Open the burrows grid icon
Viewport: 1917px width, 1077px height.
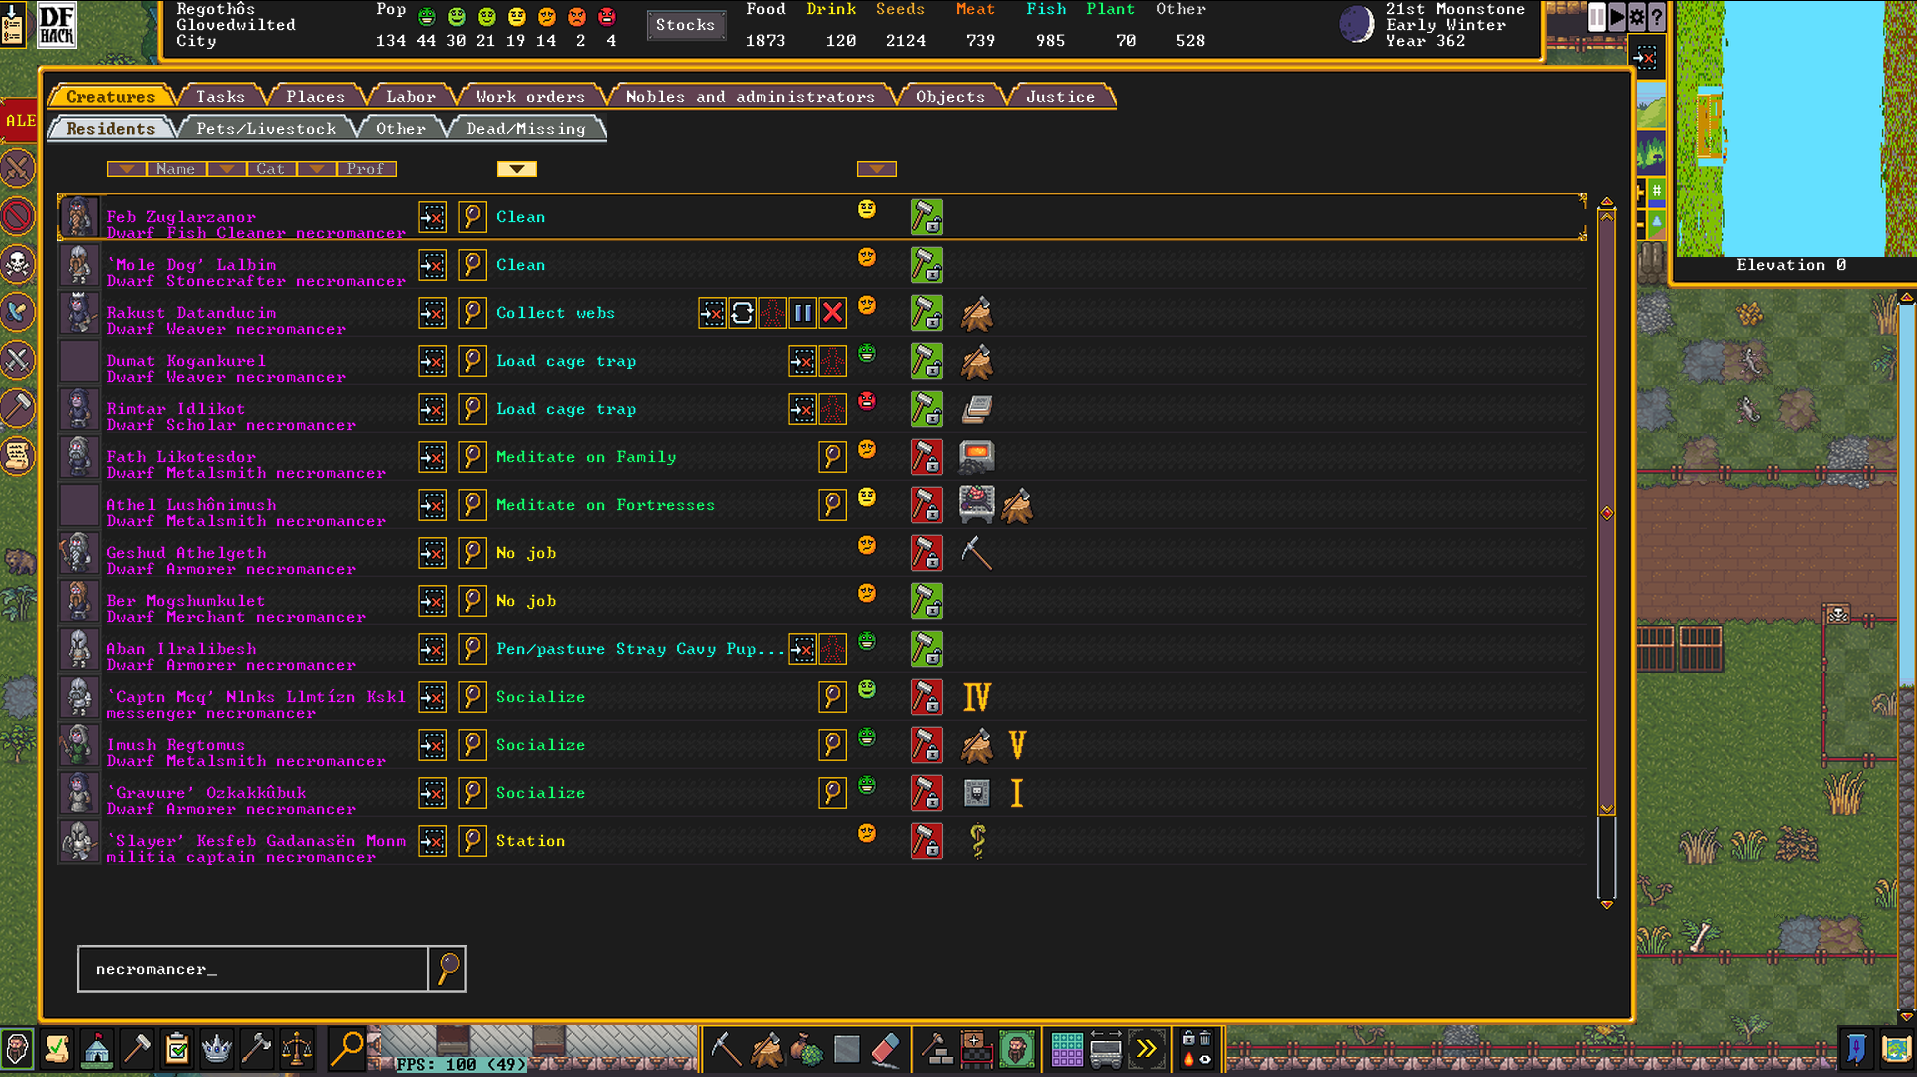tap(1067, 1049)
